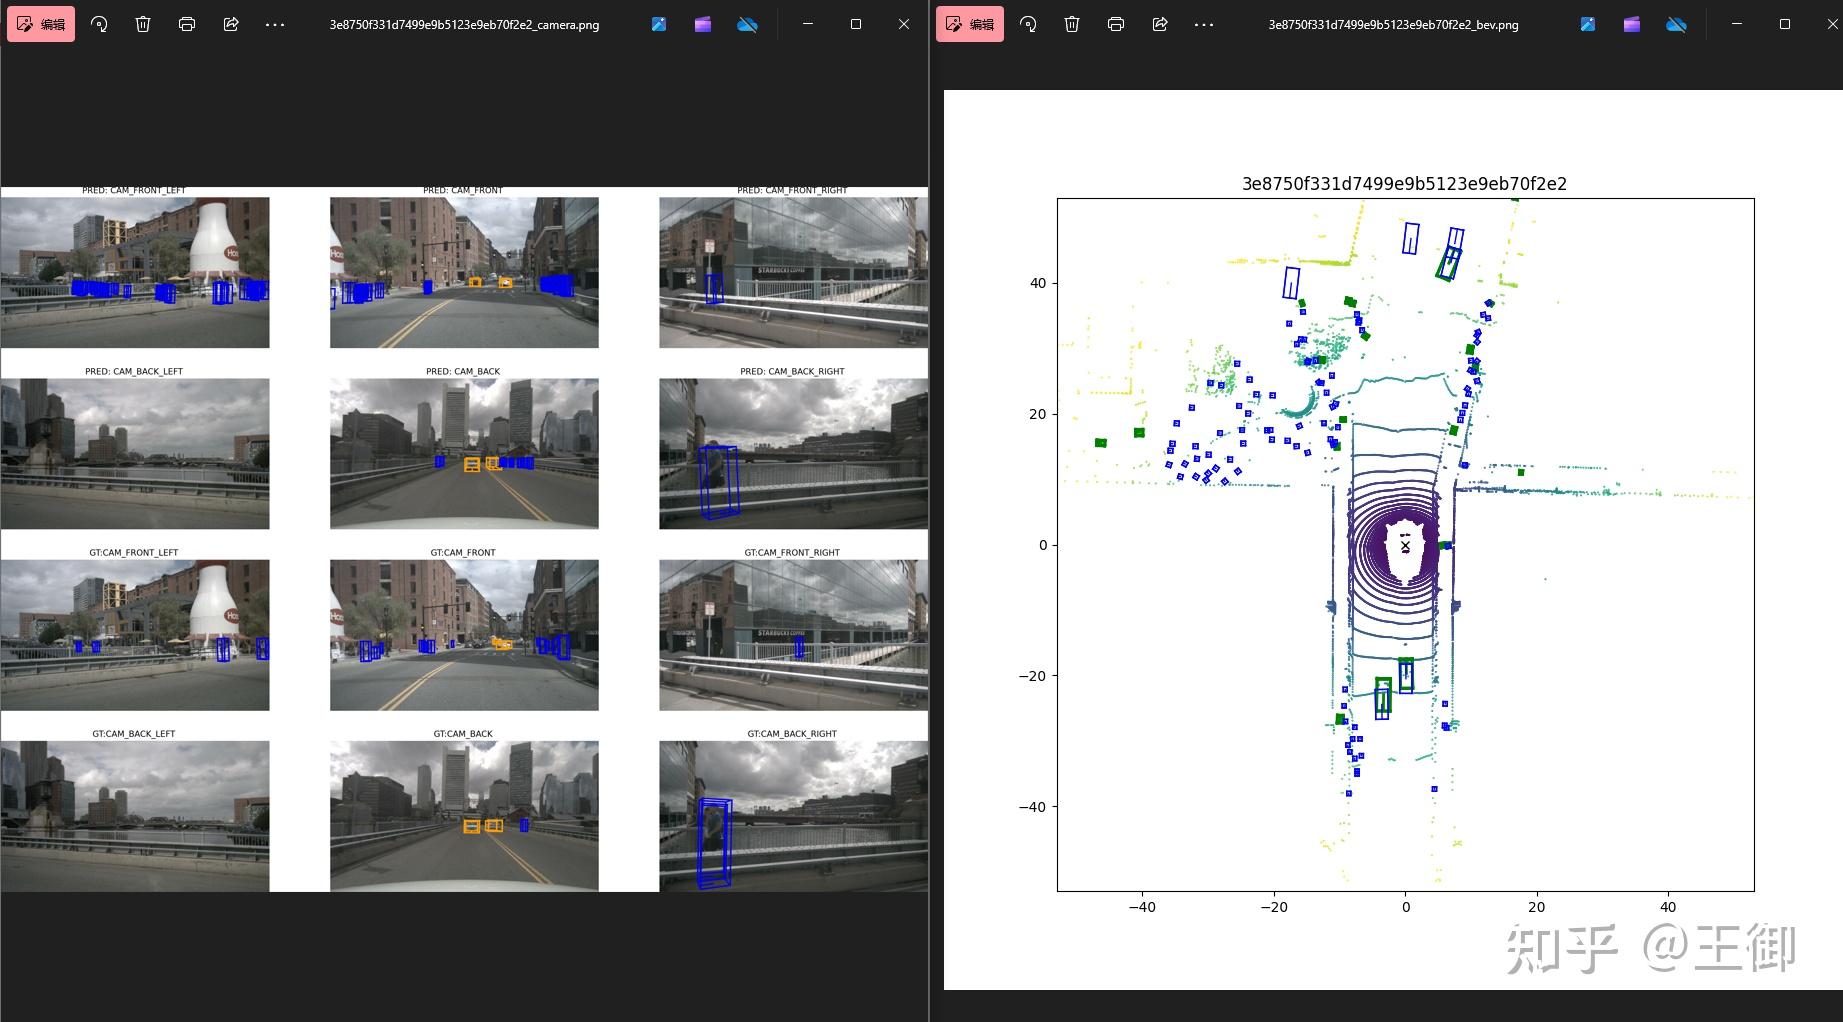
Task: Rotate the bev.png image
Action: [x=1028, y=24]
